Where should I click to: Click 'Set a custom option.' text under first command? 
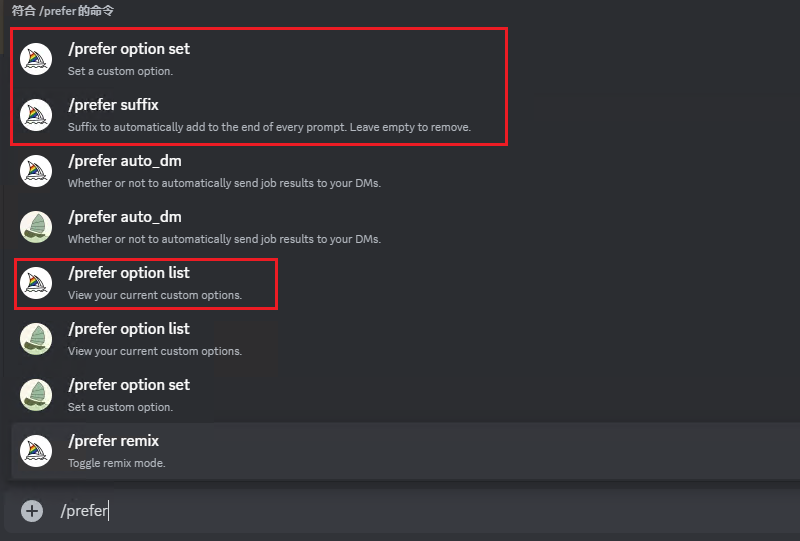[x=120, y=71]
